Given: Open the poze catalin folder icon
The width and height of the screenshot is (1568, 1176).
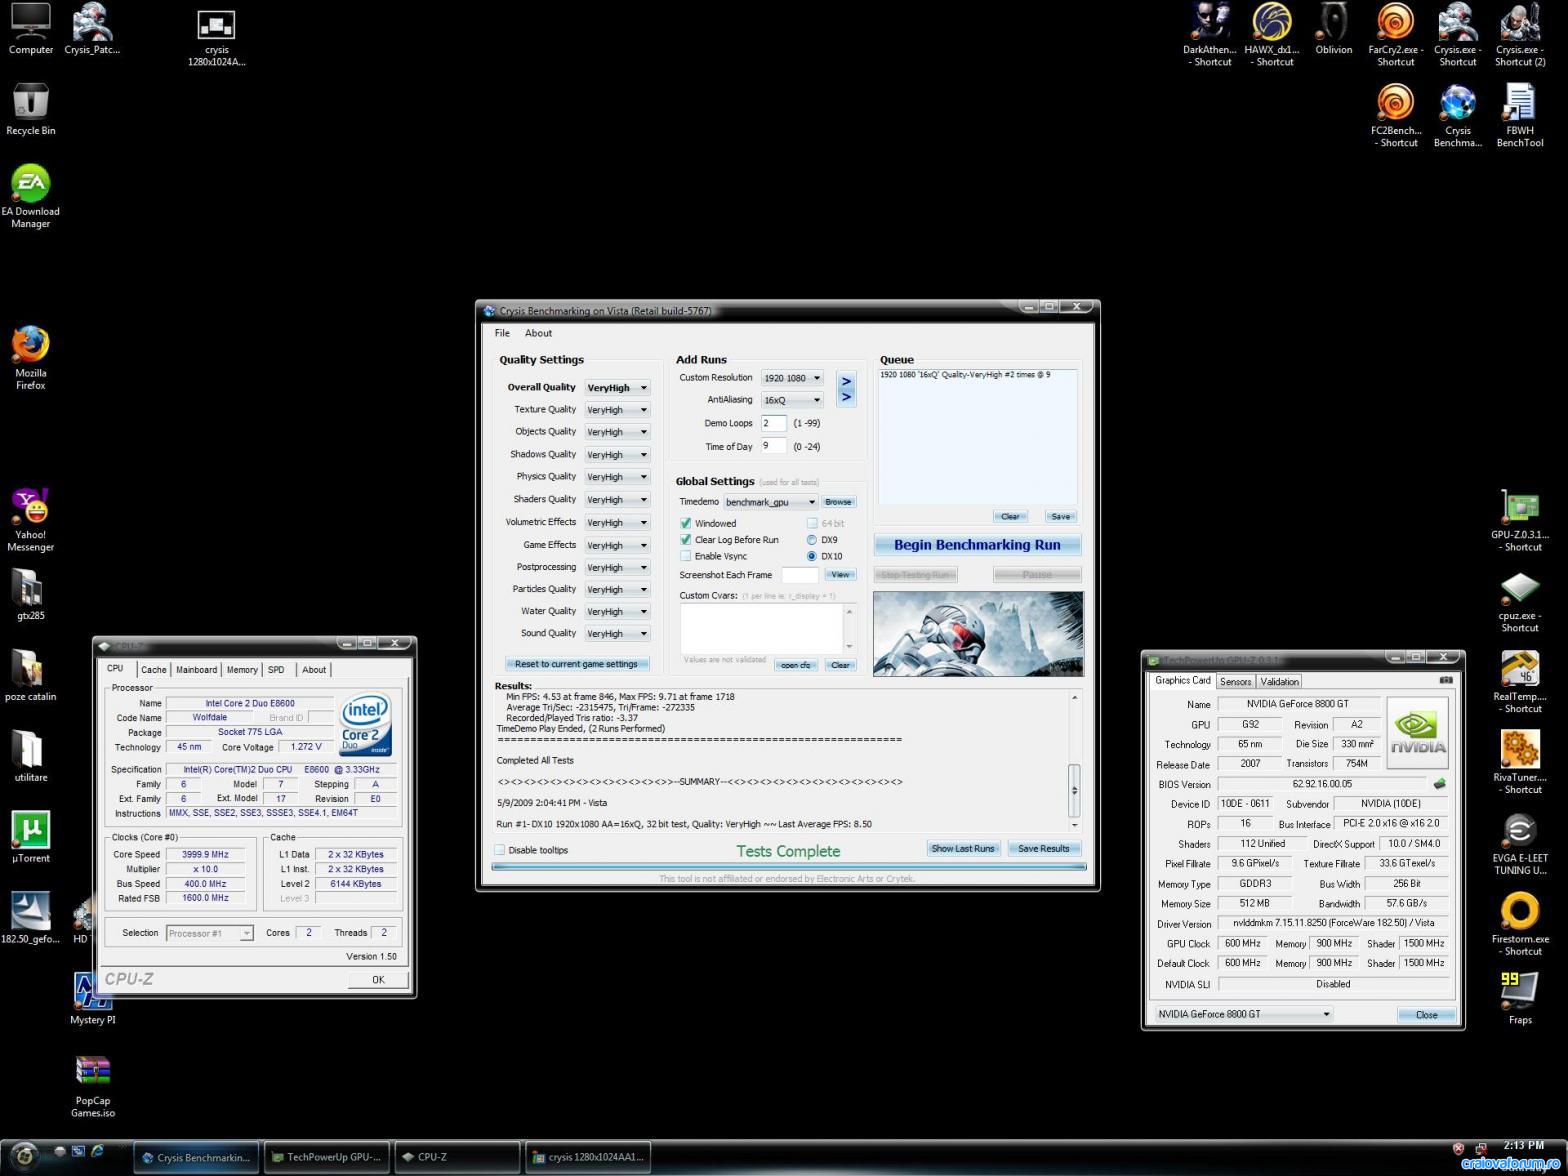Looking at the screenshot, I should pos(31,676).
